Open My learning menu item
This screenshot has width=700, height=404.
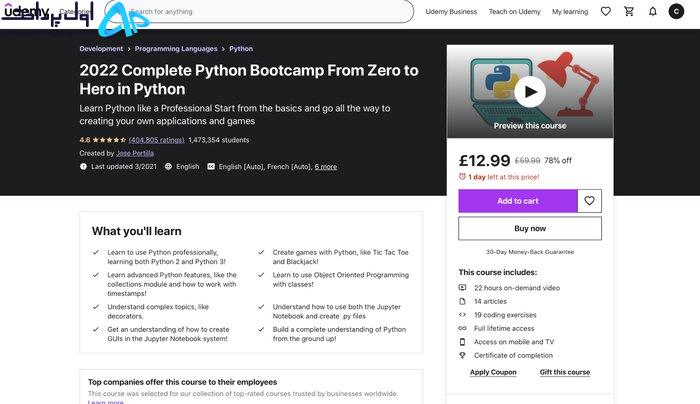pyautogui.click(x=570, y=12)
